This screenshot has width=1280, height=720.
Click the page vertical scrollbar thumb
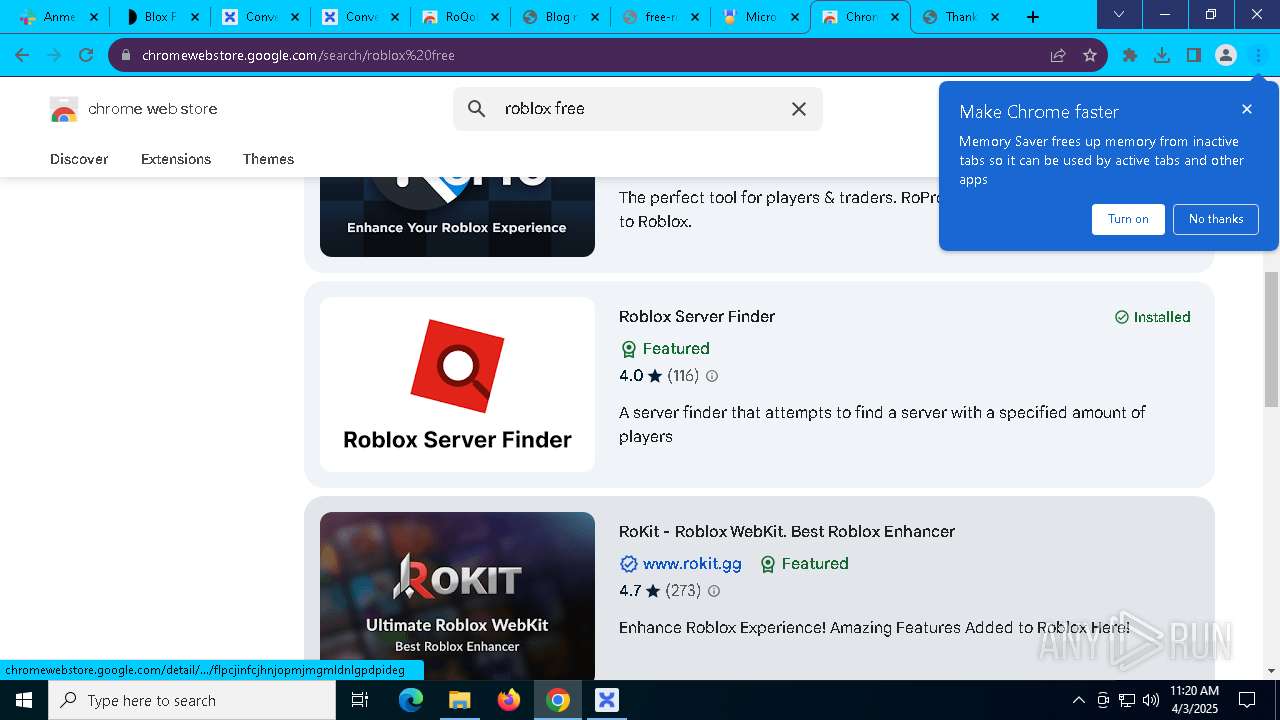[1272, 338]
